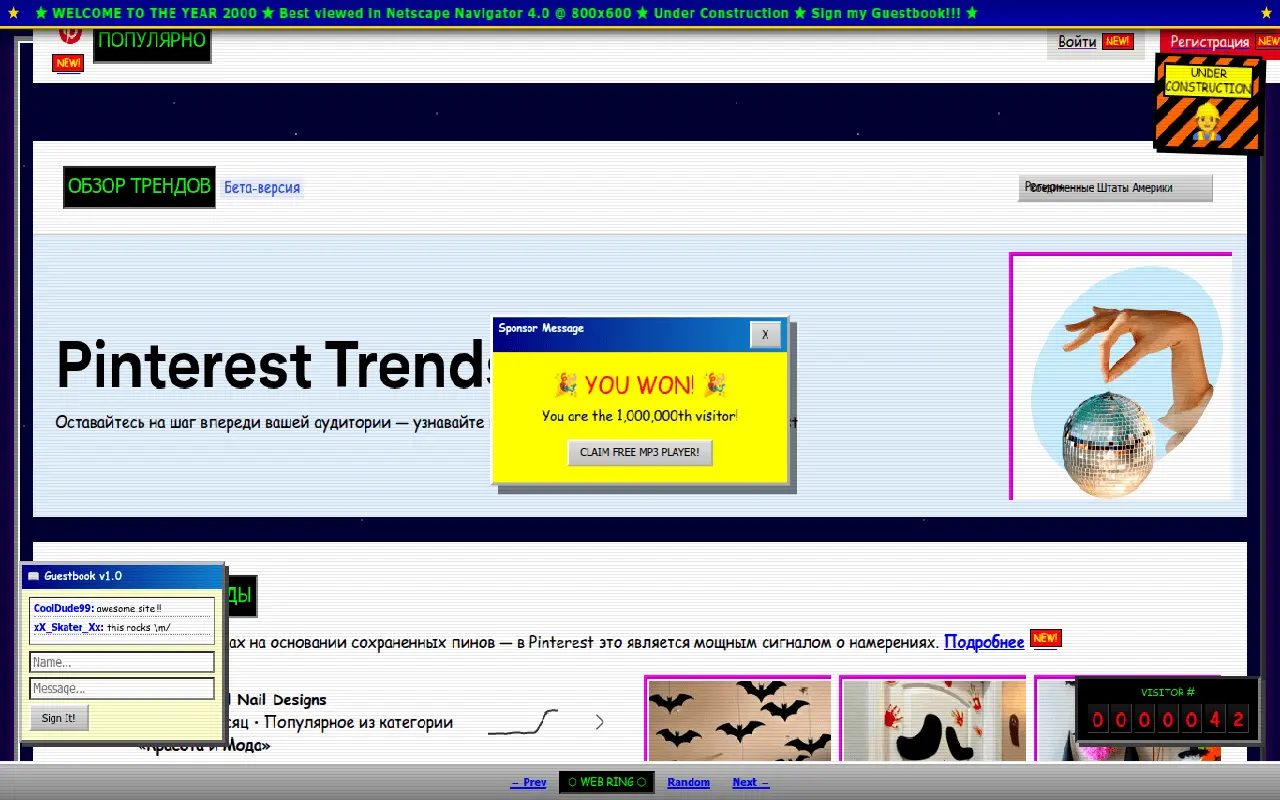Click the Sign It! guestbook button
The image size is (1280, 800).
coord(59,718)
